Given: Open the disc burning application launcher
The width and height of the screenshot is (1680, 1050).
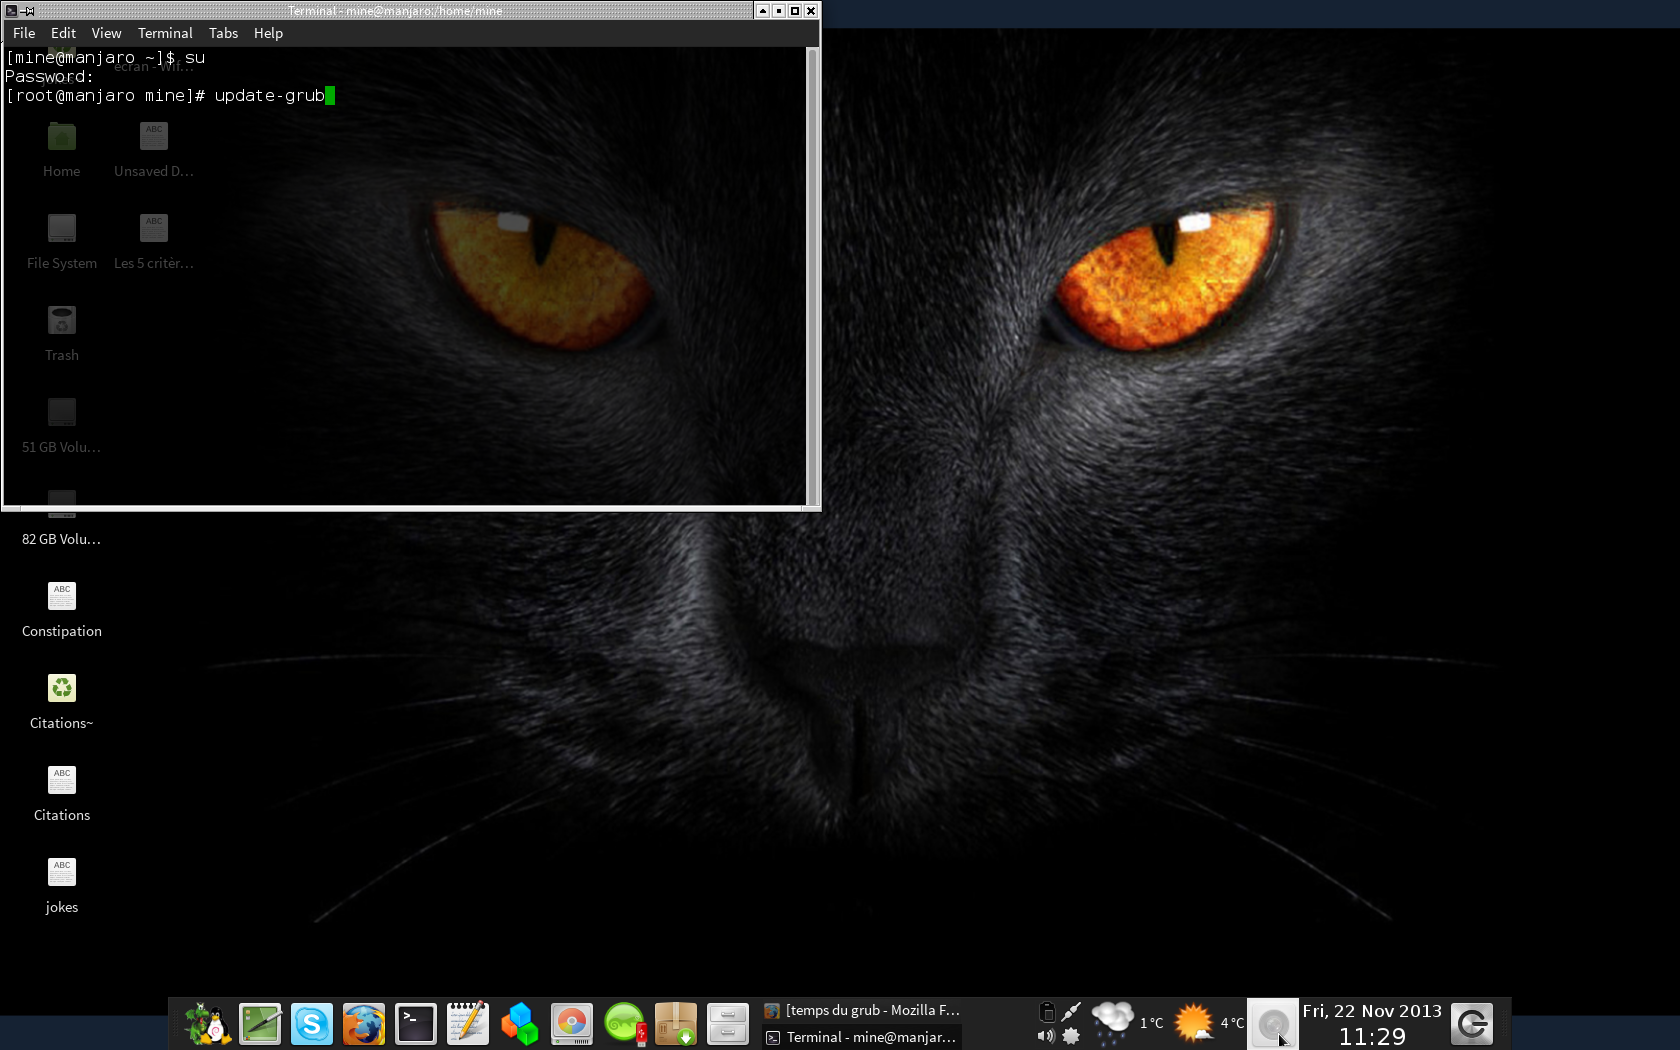Looking at the screenshot, I should [572, 1024].
